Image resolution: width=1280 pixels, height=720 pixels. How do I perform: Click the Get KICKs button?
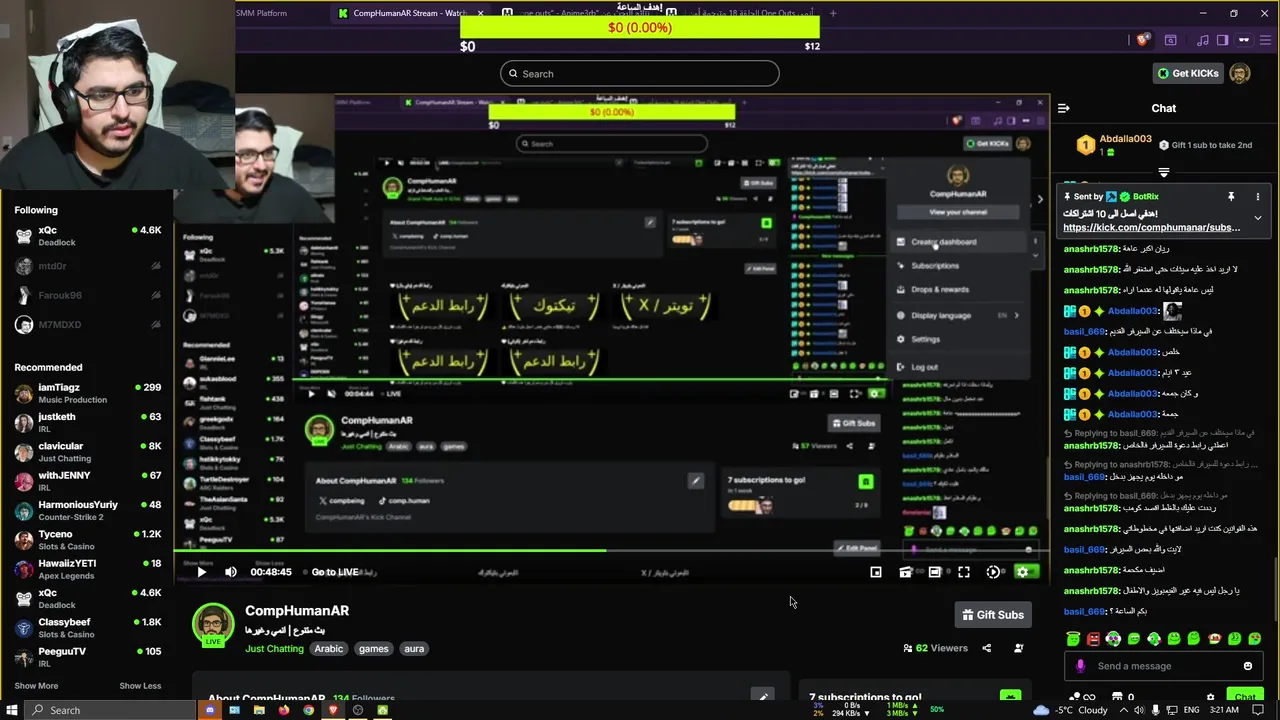tap(1188, 73)
